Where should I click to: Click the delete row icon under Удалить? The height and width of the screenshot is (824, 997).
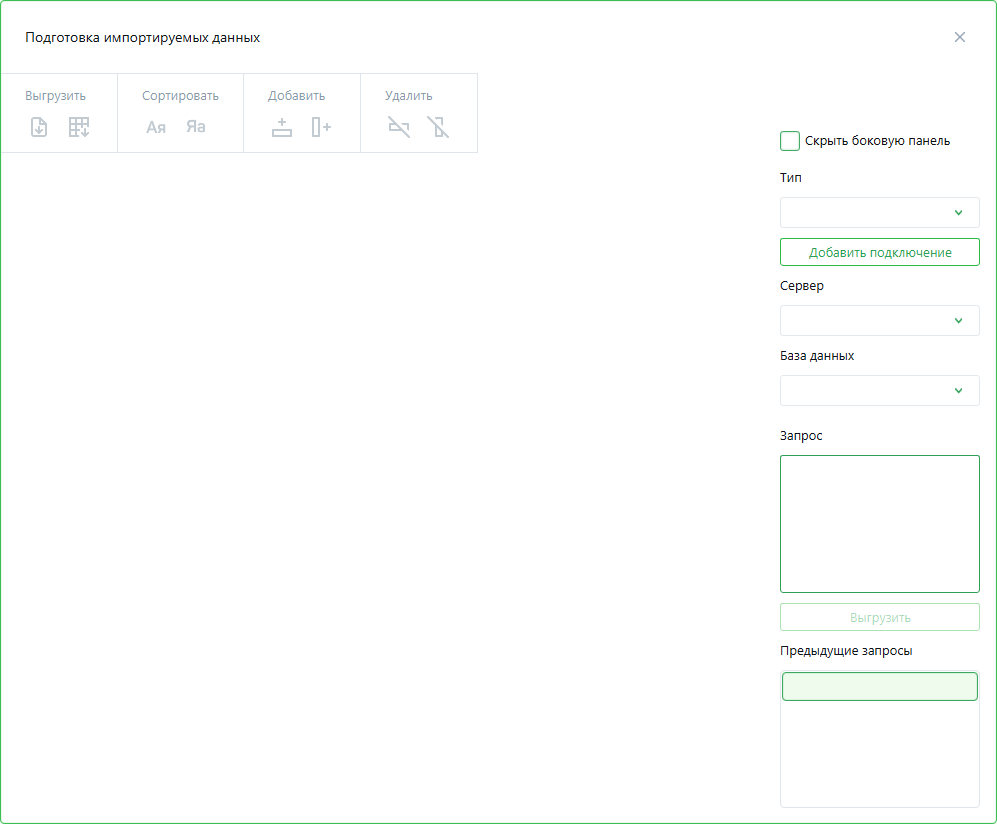pos(399,127)
